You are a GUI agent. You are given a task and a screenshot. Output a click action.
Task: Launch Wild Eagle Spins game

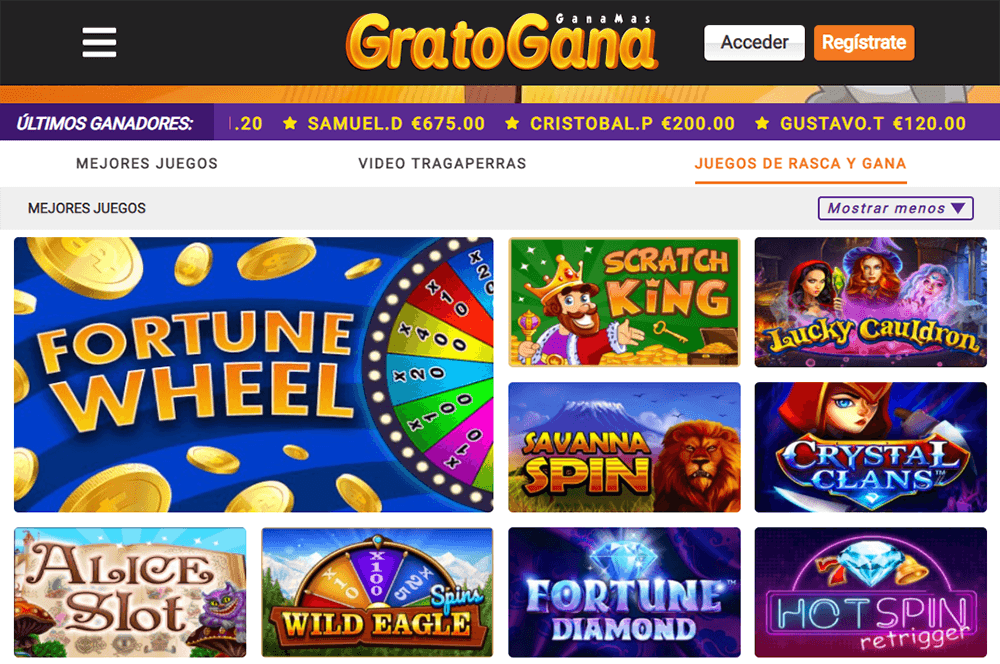pyautogui.click(x=378, y=592)
